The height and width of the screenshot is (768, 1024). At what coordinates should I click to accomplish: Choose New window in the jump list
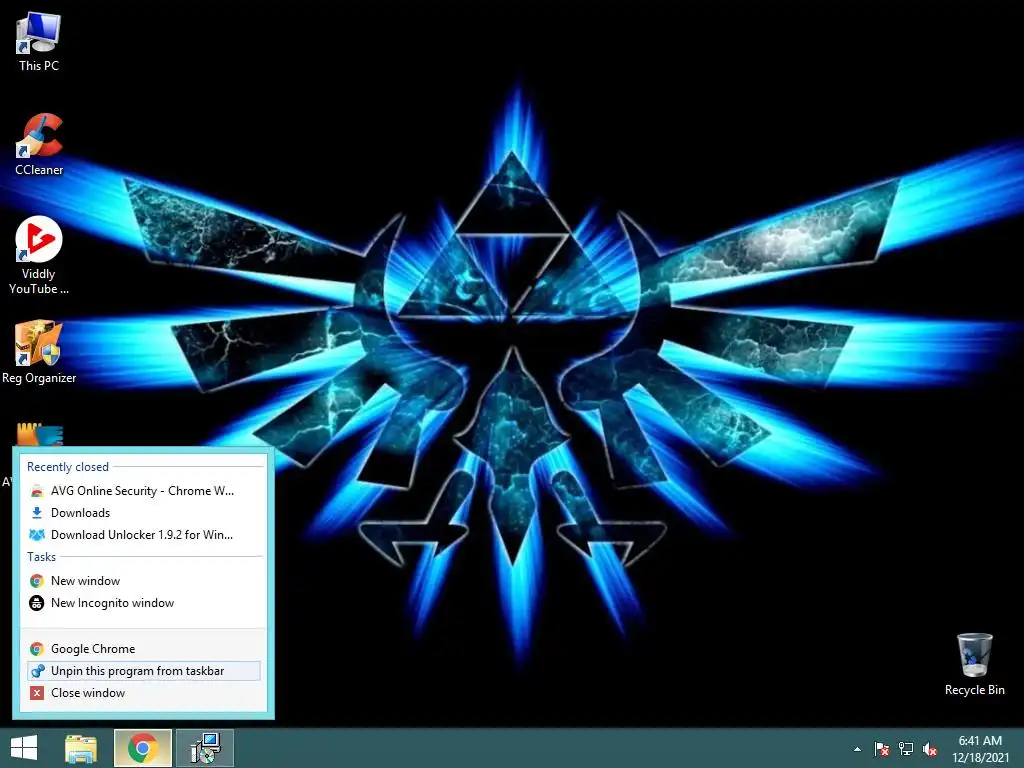144,581
